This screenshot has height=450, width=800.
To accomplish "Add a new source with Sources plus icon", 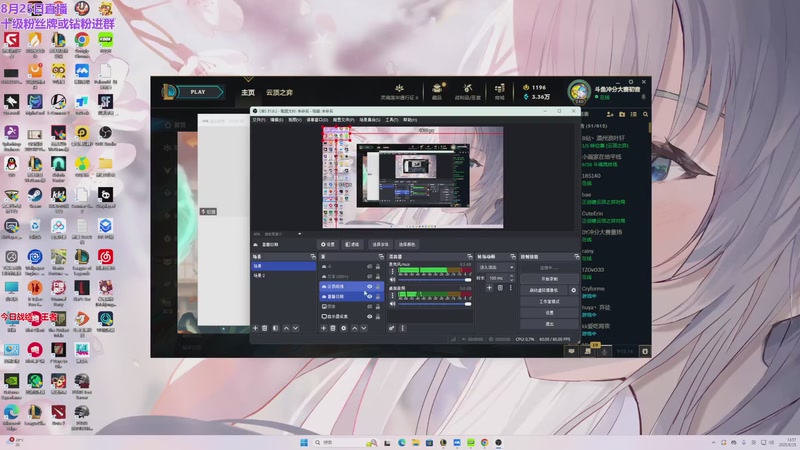I will tap(323, 328).
